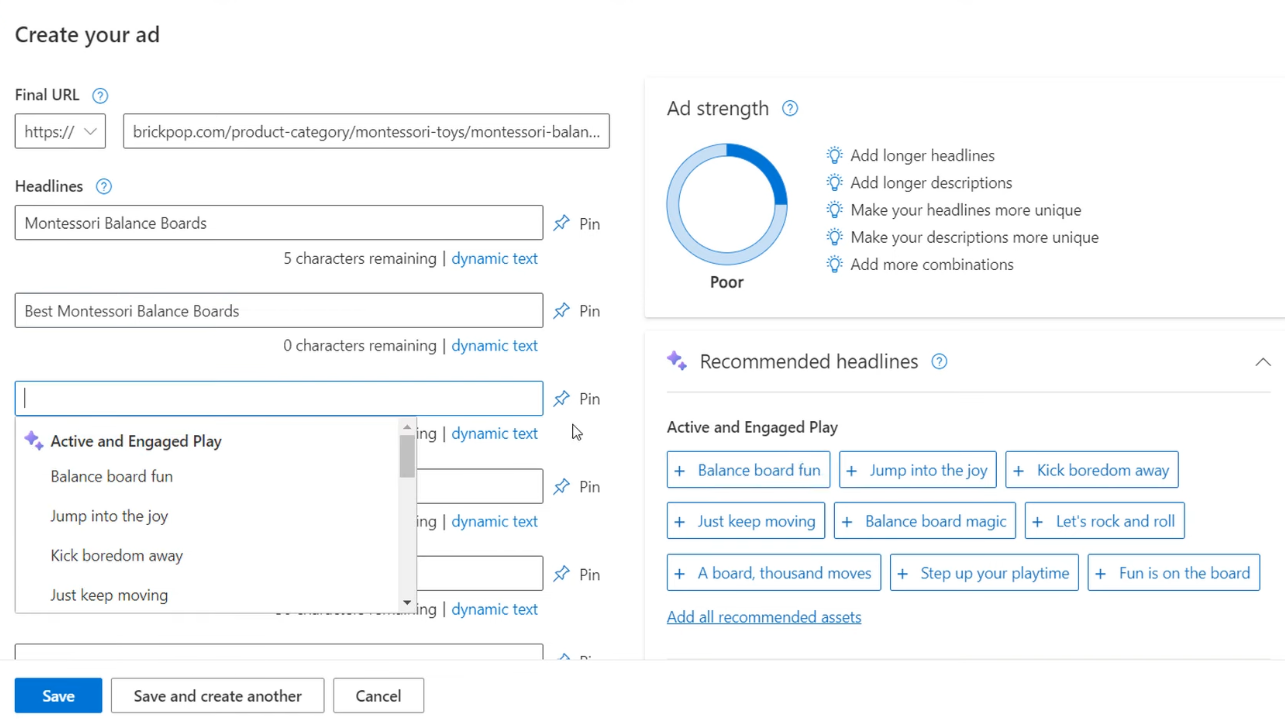This screenshot has width=1285, height=719.
Task: Open Recommended headlines help icon
Action: tap(939, 362)
